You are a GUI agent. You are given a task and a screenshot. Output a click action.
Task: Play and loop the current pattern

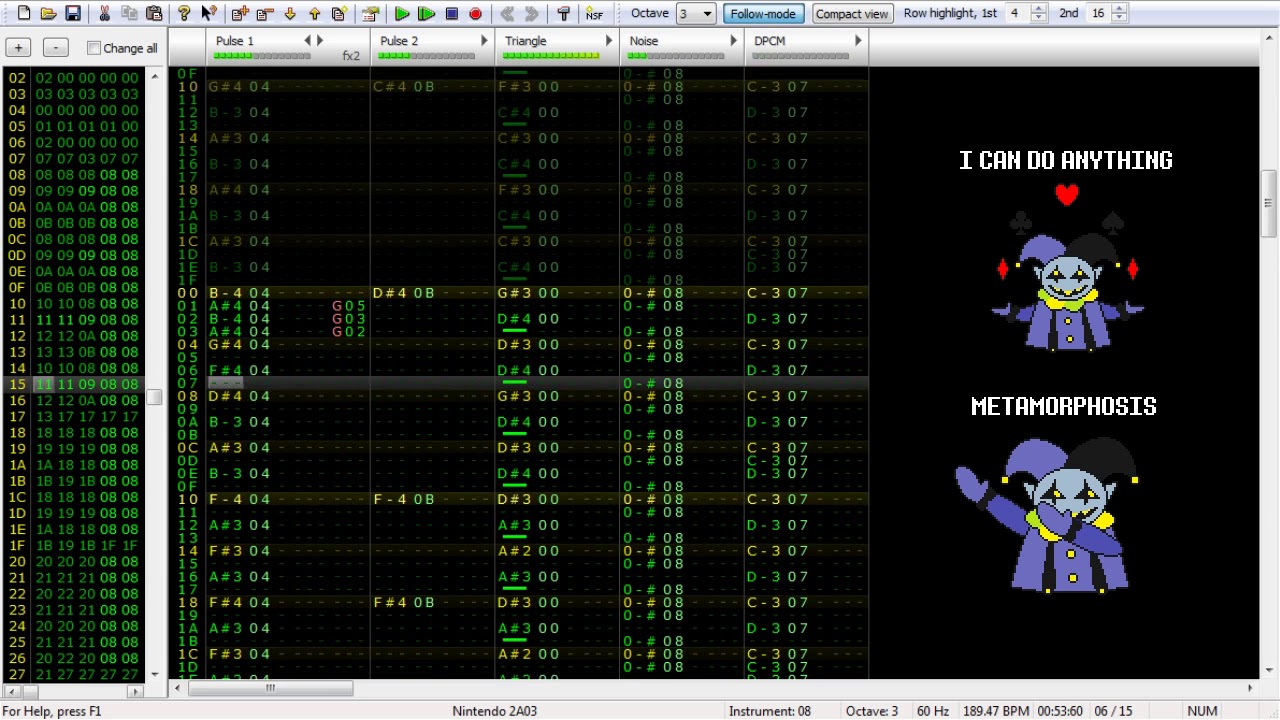tap(427, 14)
